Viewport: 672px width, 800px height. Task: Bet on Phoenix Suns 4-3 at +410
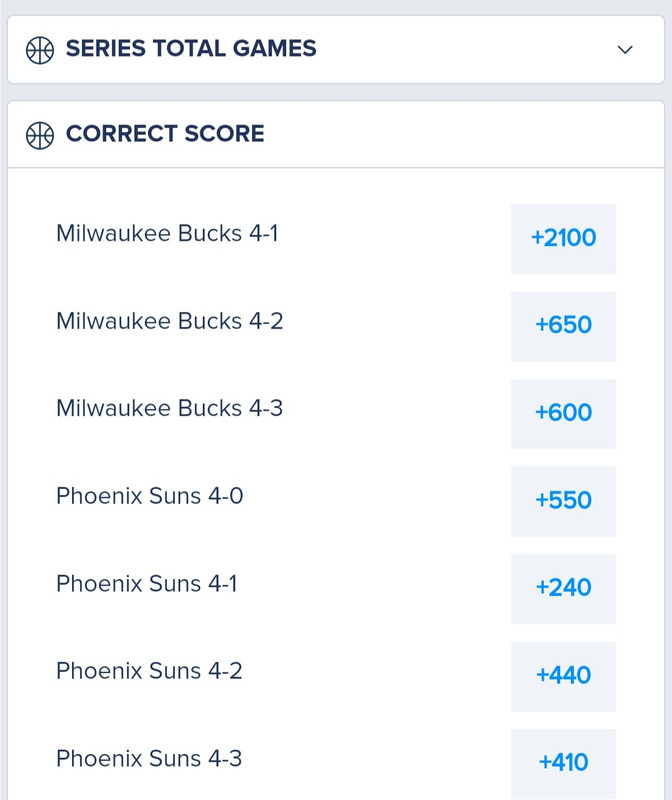click(x=563, y=764)
